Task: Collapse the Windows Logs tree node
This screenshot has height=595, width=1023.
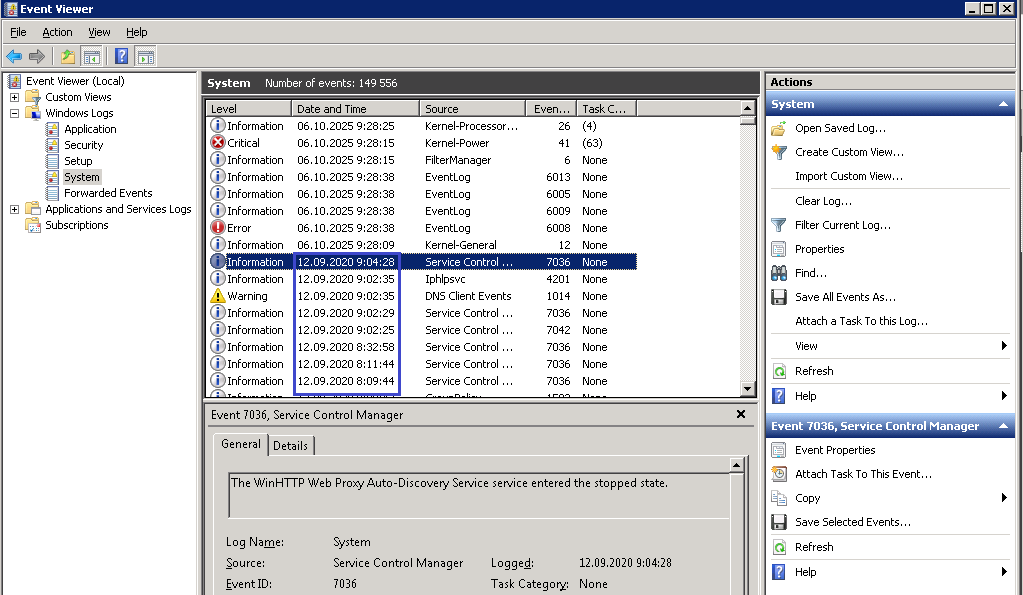Action: coord(16,112)
